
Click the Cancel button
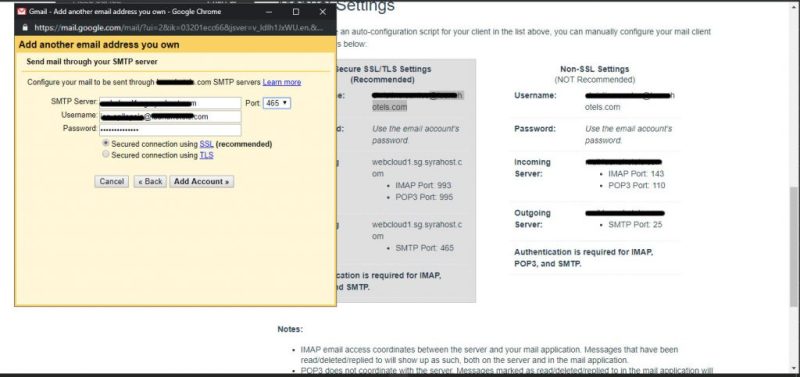click(x=111, y=181)
